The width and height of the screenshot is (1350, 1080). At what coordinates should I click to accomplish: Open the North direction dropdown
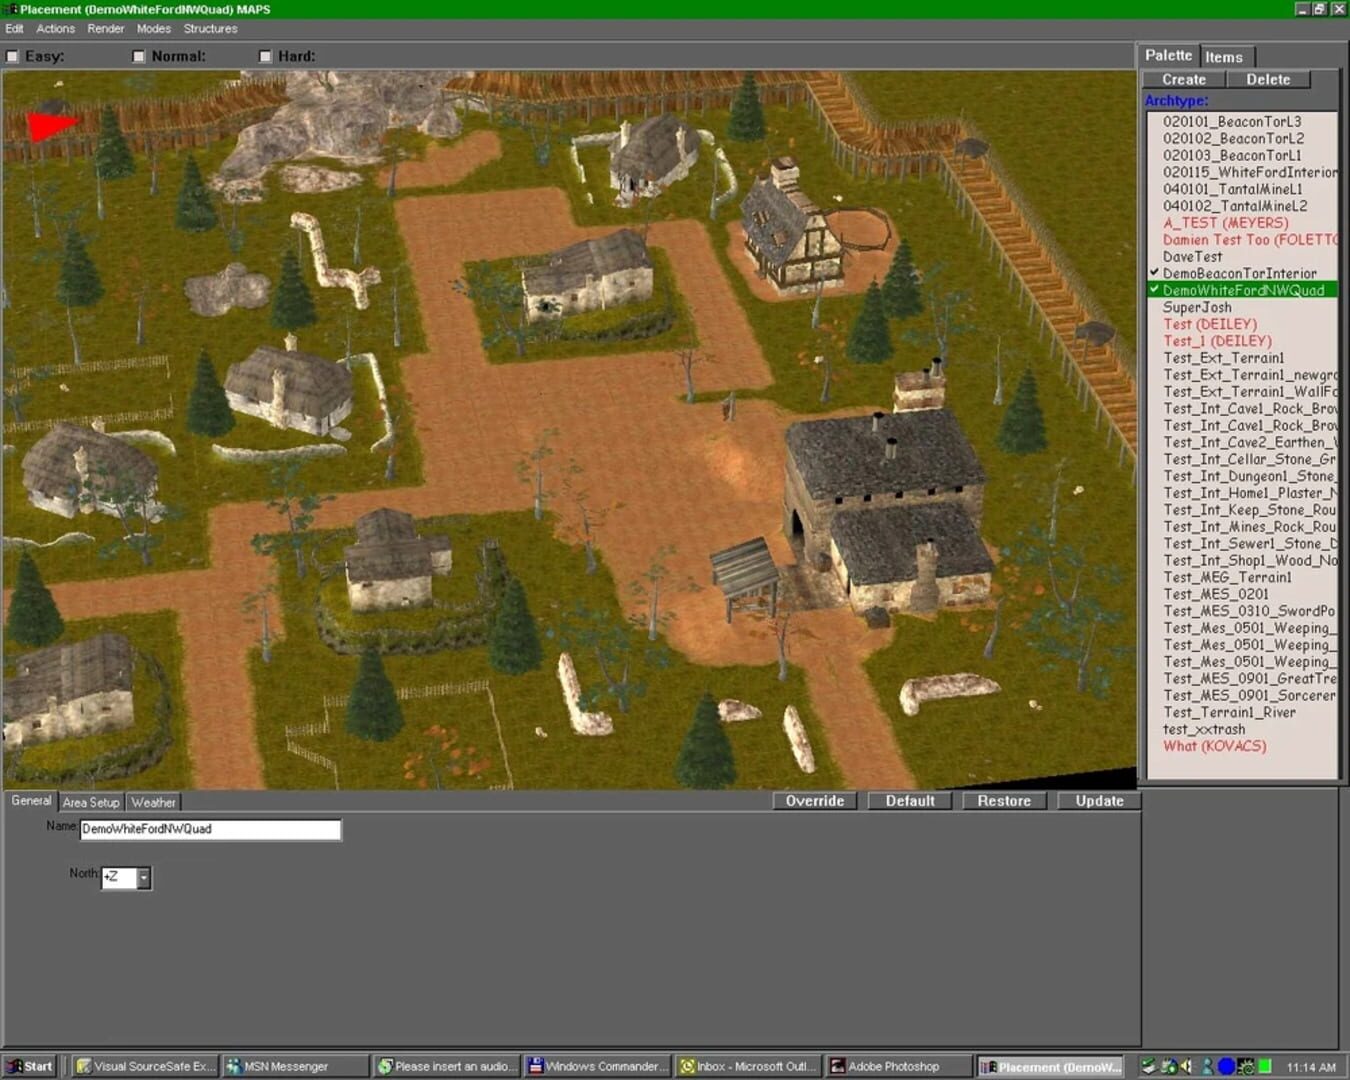(x=143, y=877)
